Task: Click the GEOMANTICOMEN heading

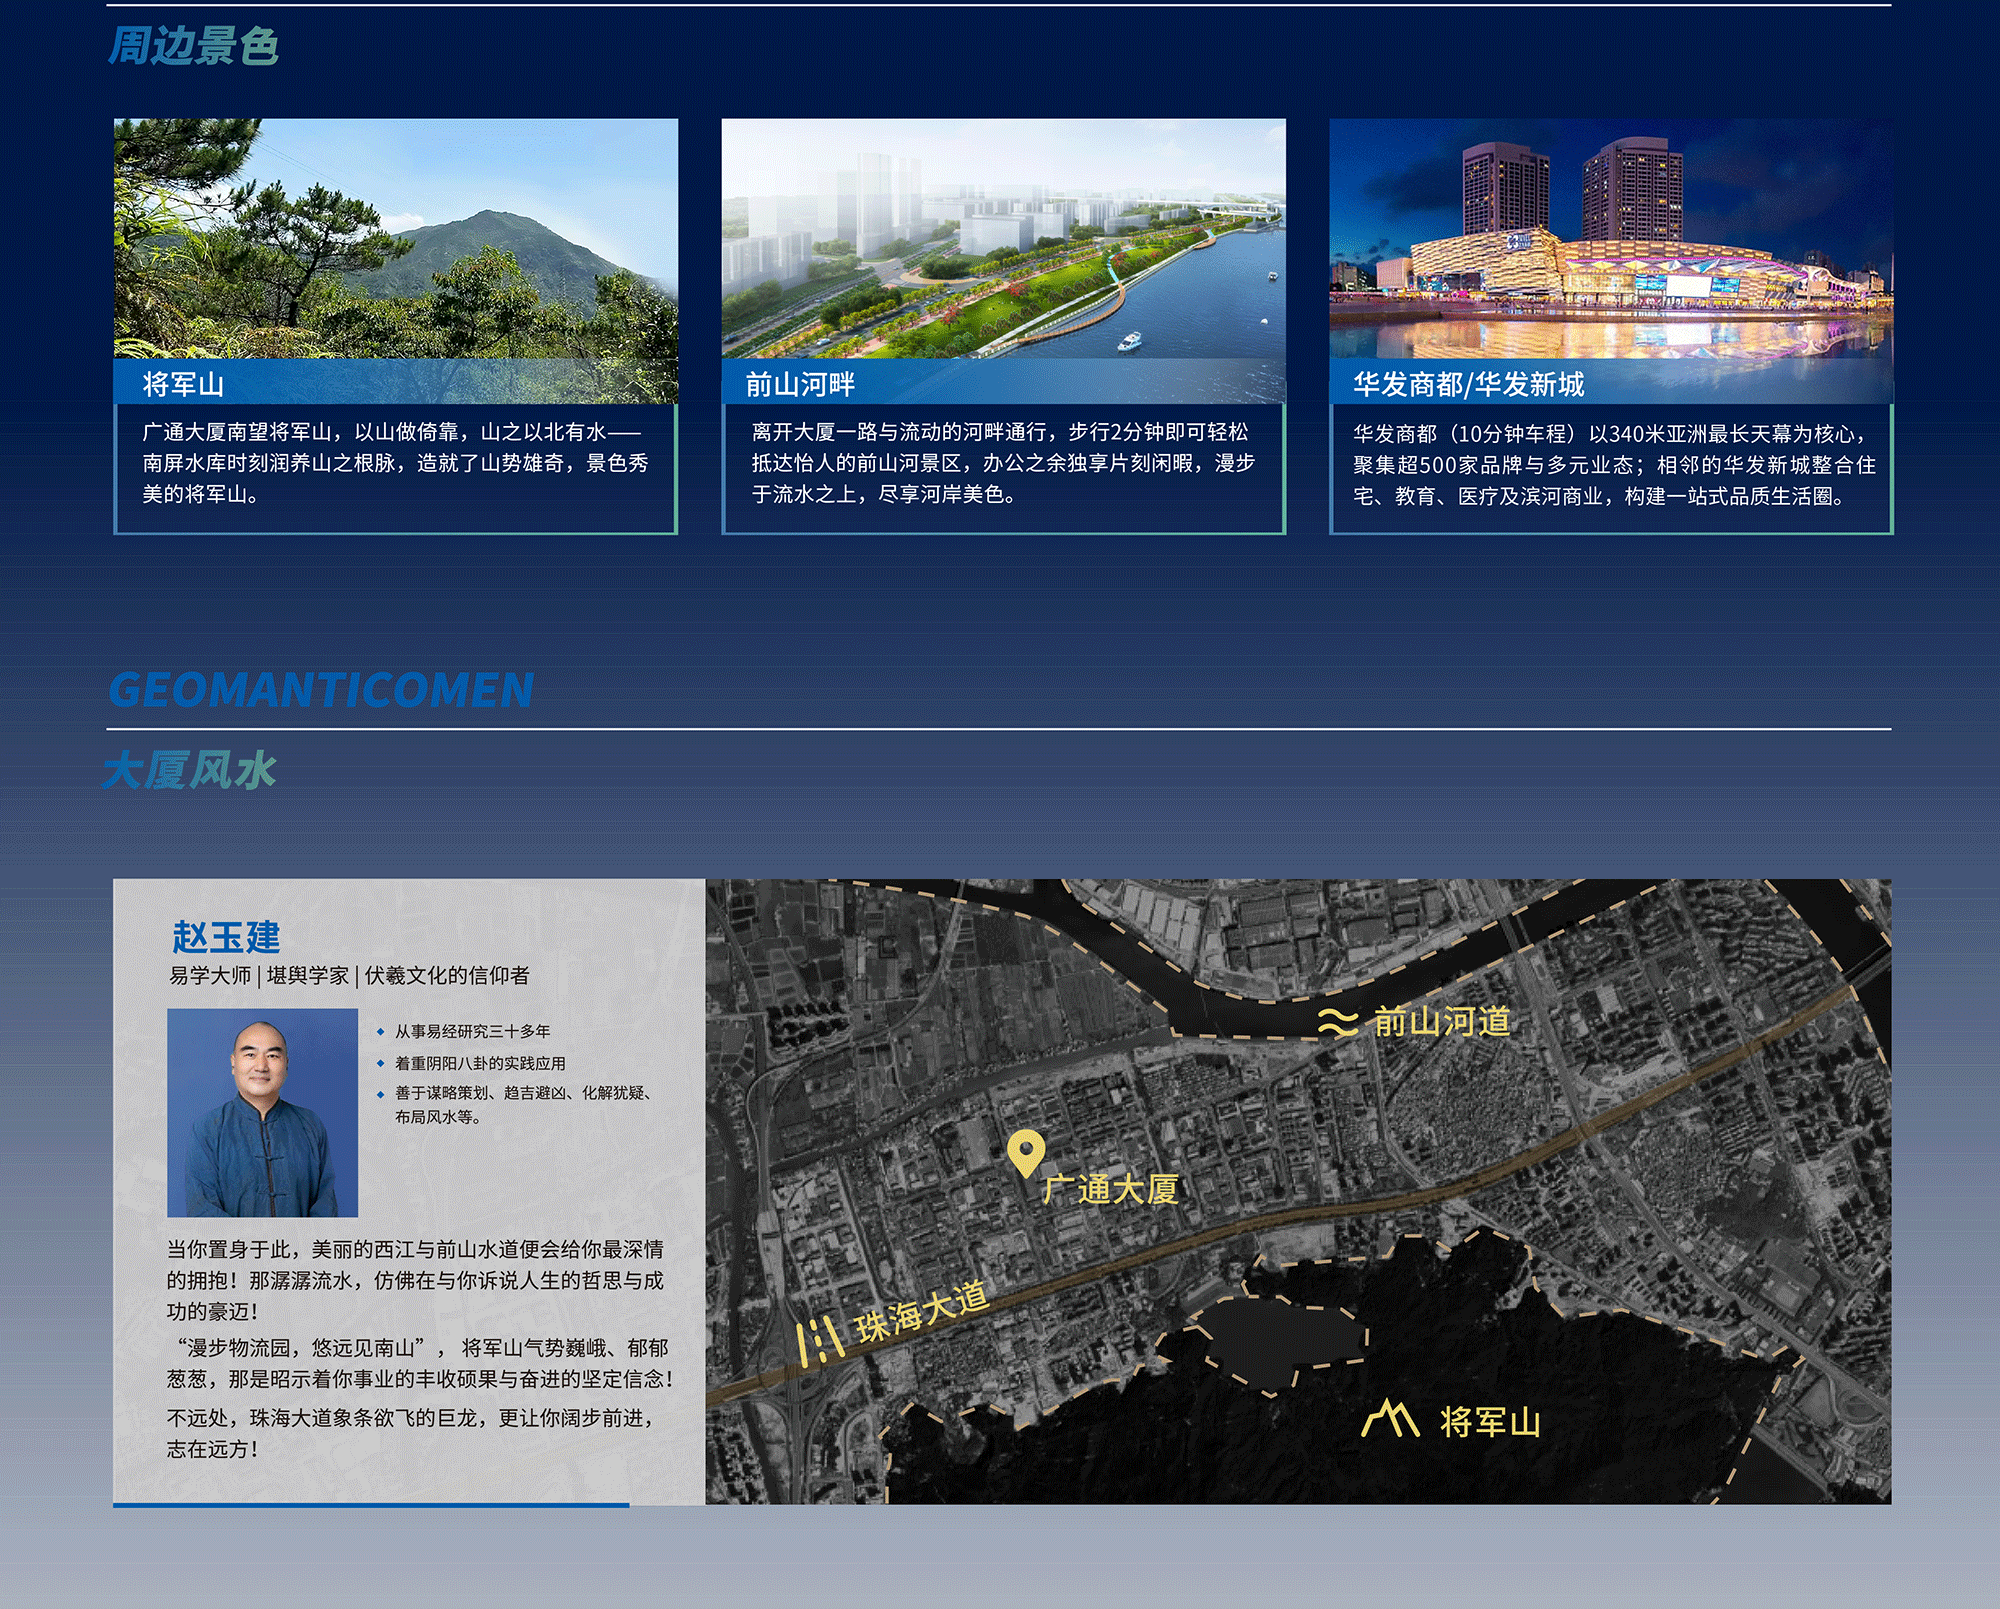Action: pos(321,690)
